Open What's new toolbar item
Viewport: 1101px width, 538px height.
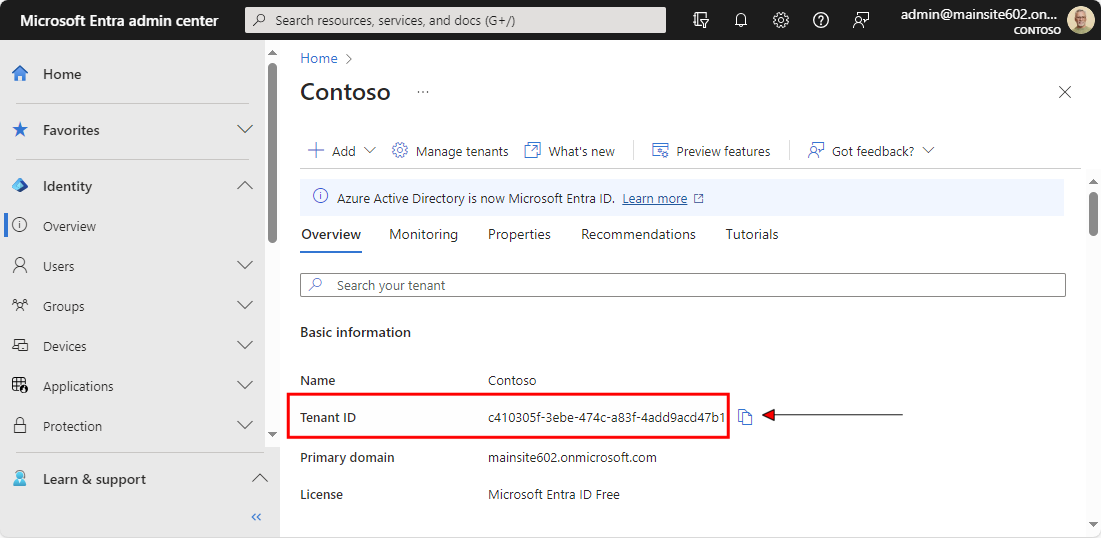[x=569, y=151]
